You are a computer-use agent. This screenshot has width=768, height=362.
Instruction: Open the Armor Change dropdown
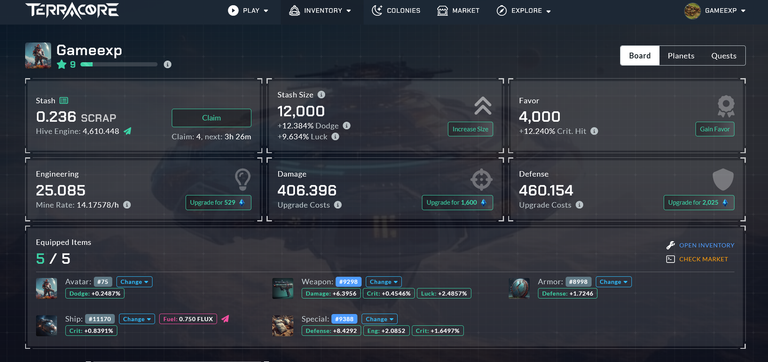(x=613, y=282)
